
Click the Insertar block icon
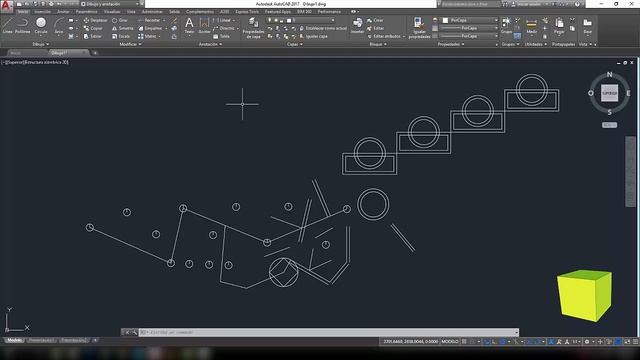358,25
